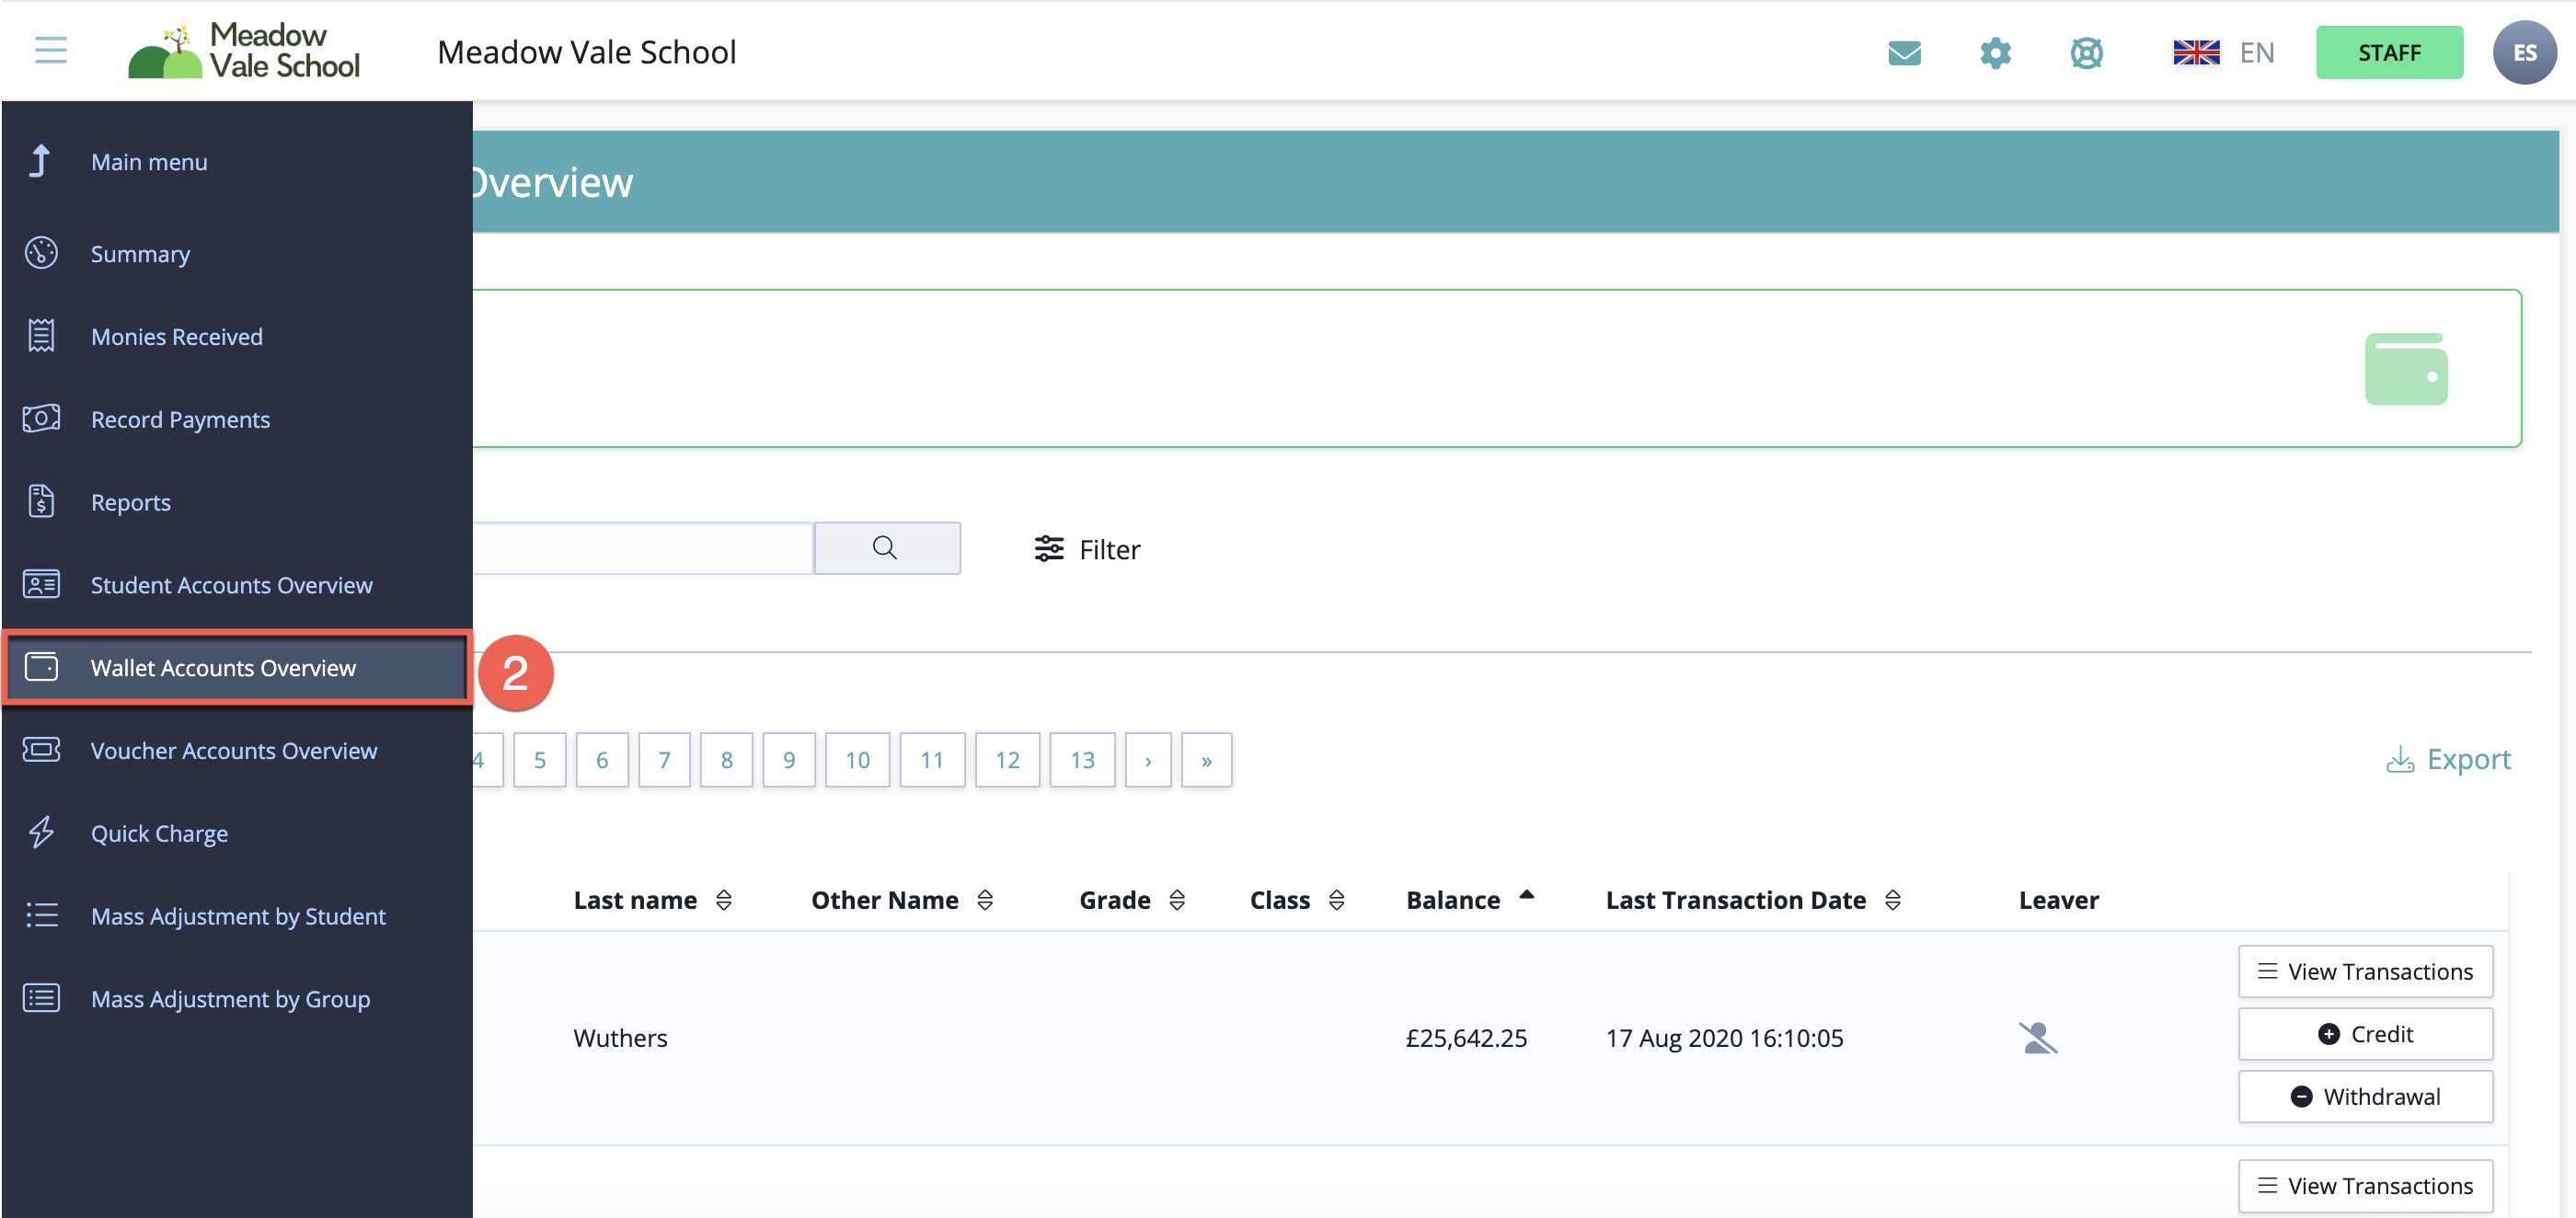Toggle Balance column sort order

[x=1526, y=896]
